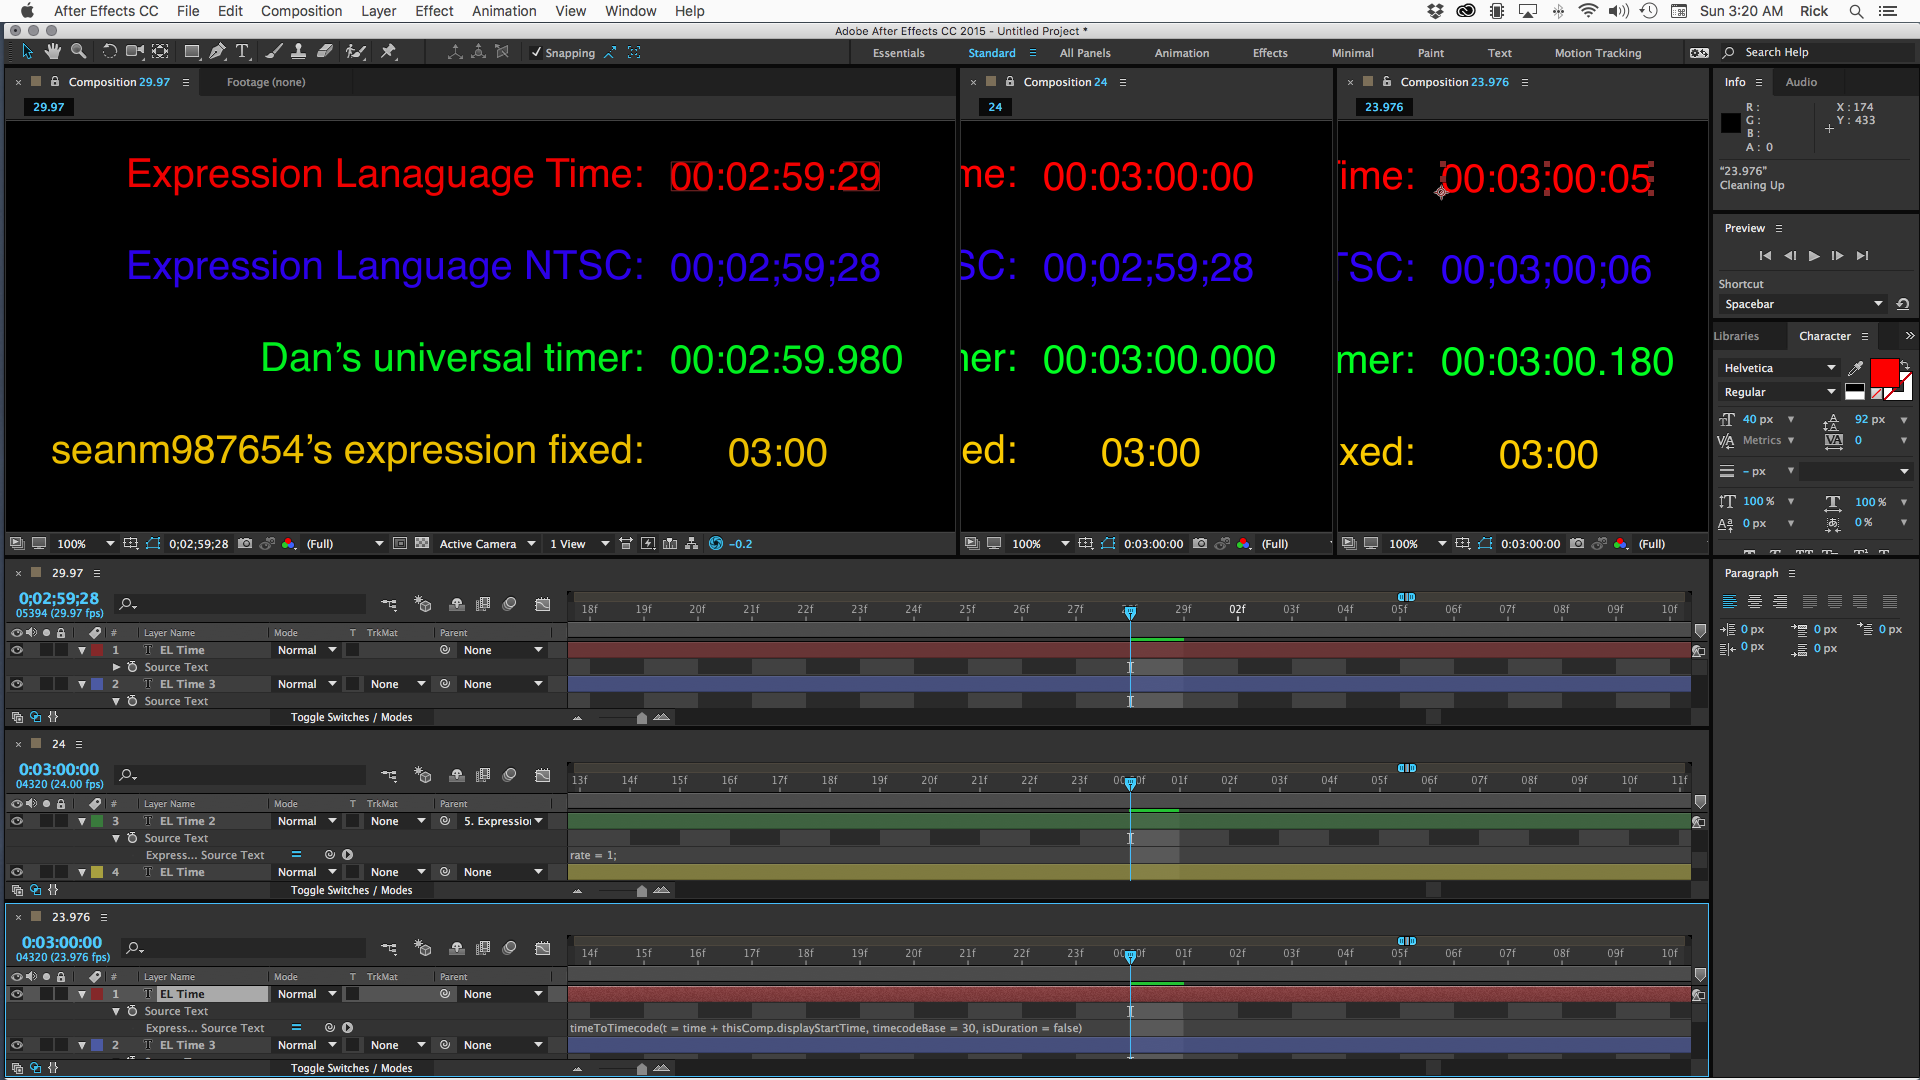Open the Composition menu
Screen dimensions: 1920x1080
tap(301, 11)
